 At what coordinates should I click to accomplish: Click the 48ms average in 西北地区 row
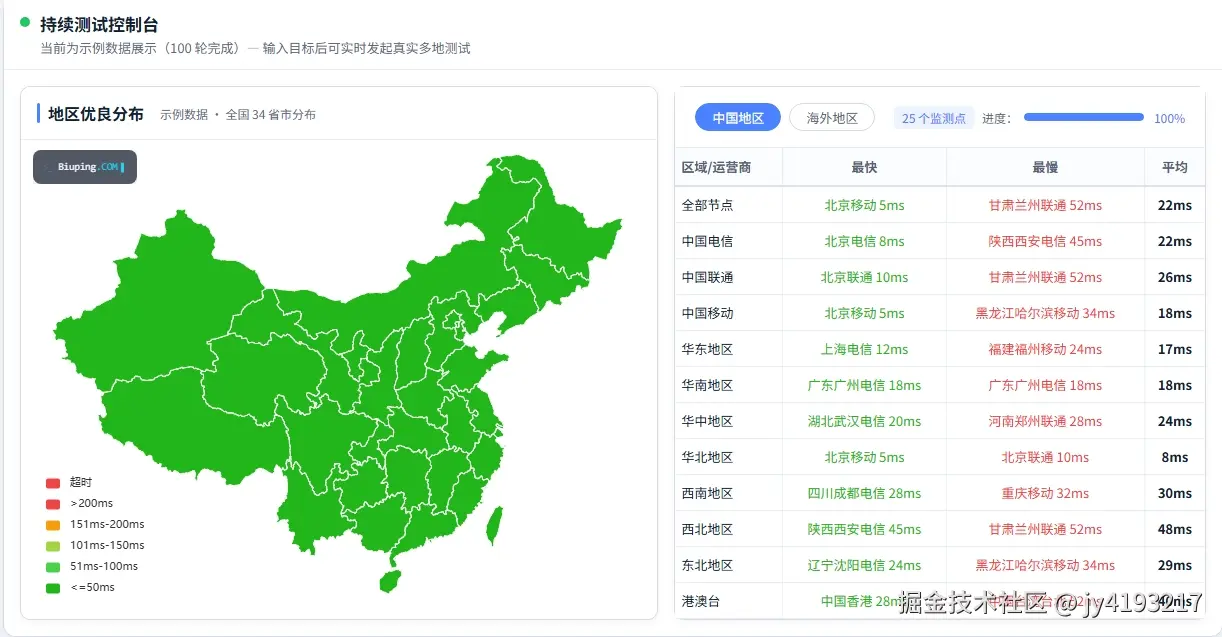coord(1175,529)
